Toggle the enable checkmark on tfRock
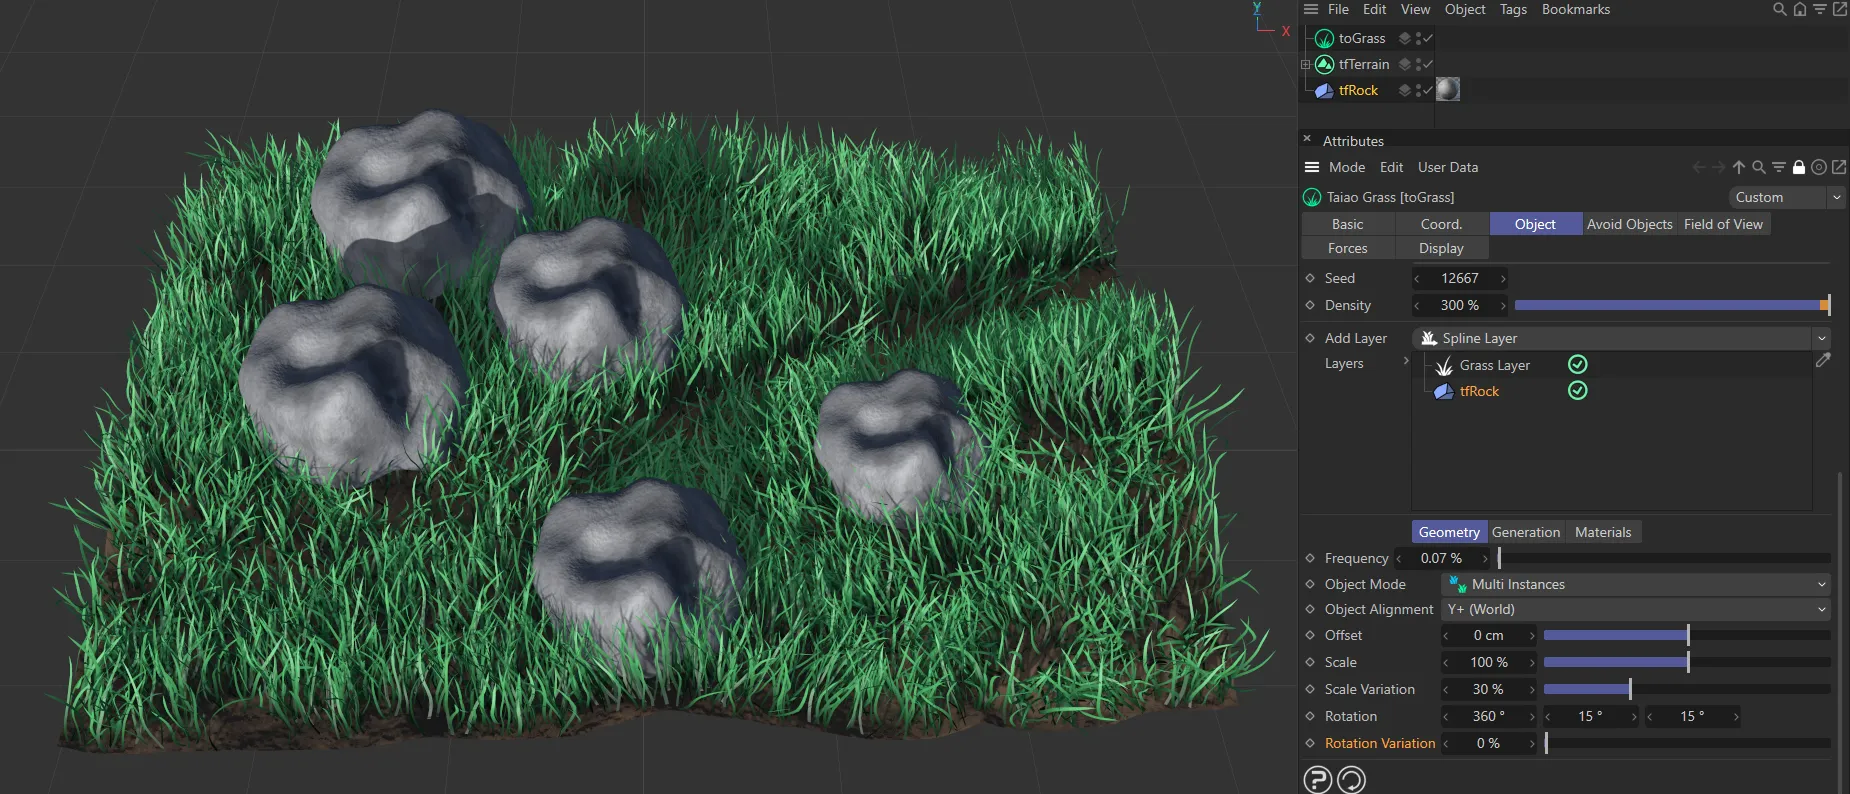 (x=1428, y=90)
